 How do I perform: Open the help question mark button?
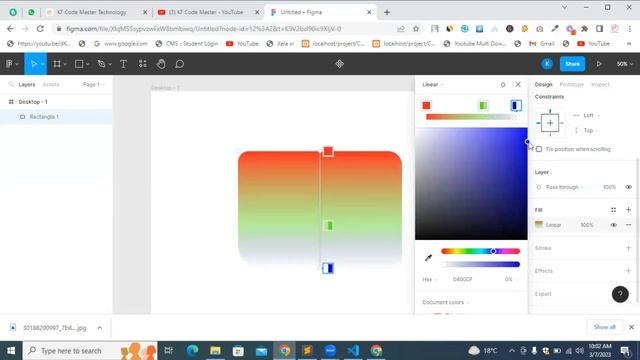coord(620,294)
